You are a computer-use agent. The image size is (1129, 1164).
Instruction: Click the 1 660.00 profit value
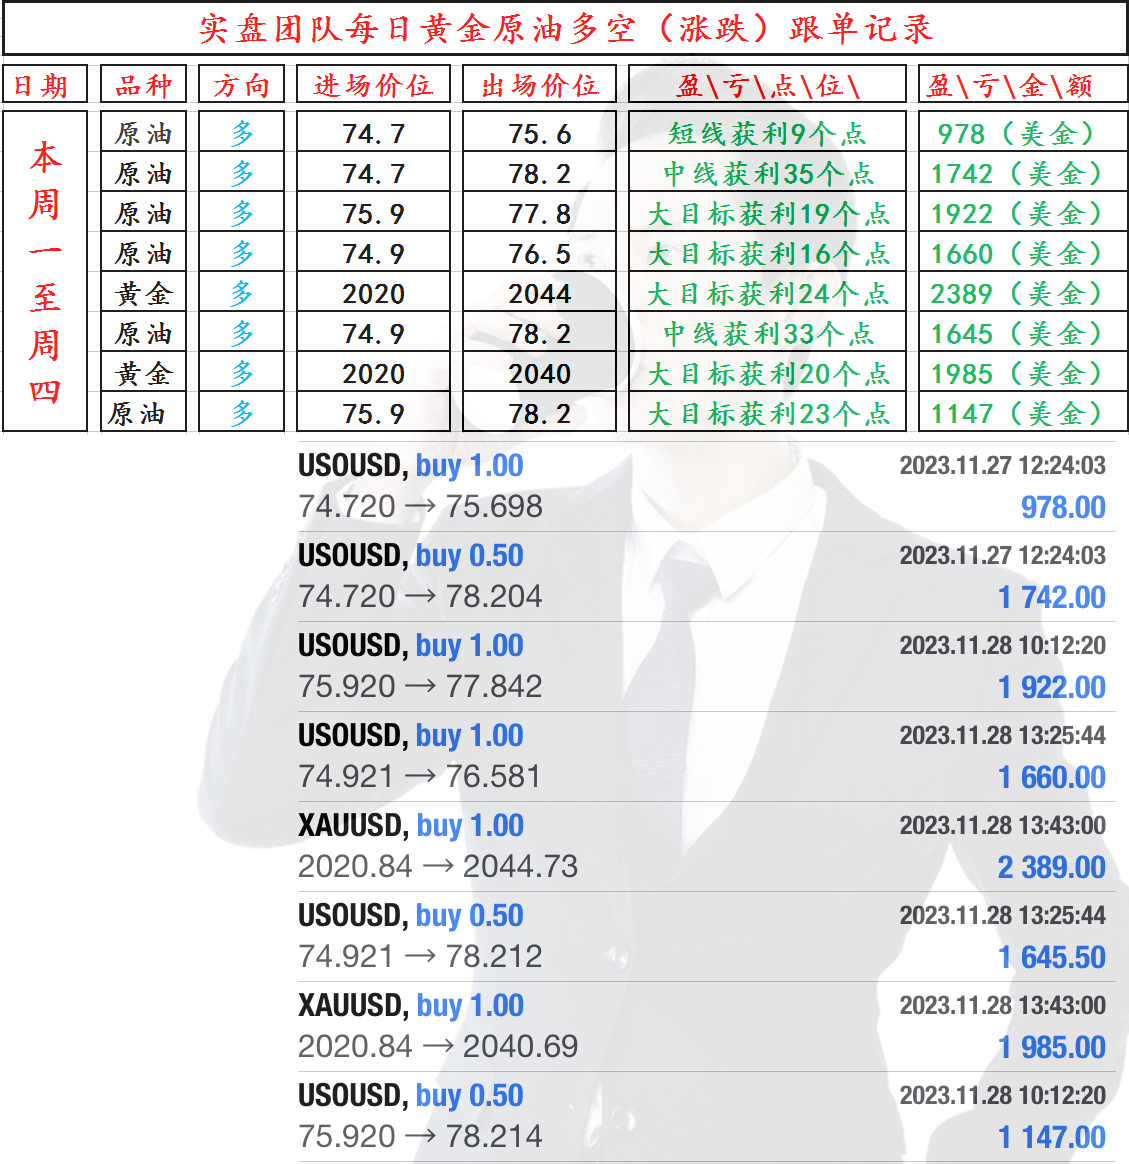pyautogui.click(x=1052, y=777)
